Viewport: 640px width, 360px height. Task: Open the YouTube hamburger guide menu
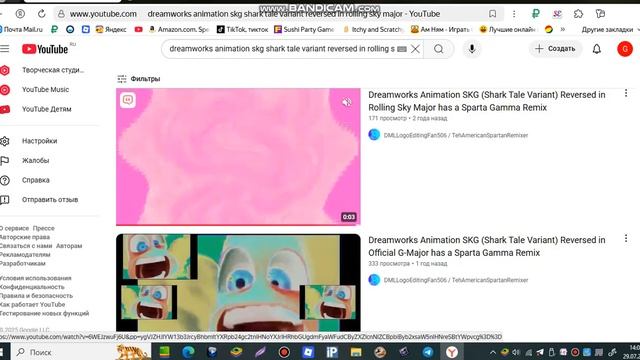[4, 49]
